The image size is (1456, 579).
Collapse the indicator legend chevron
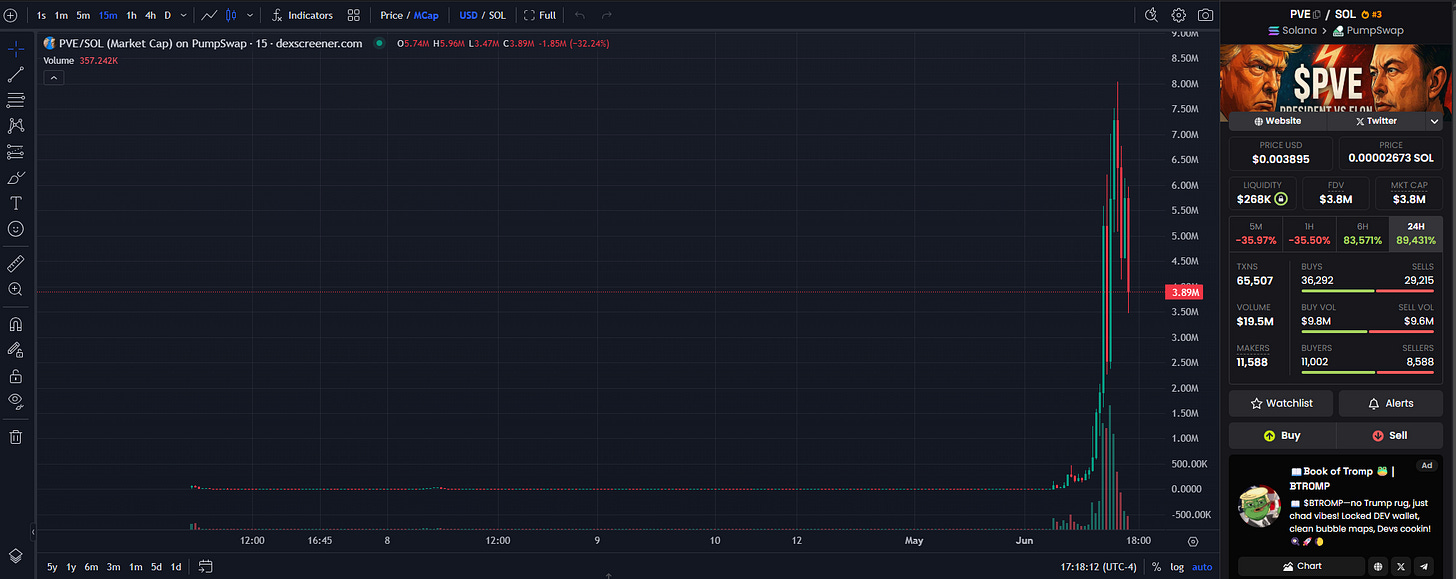[x=54, y=77]
